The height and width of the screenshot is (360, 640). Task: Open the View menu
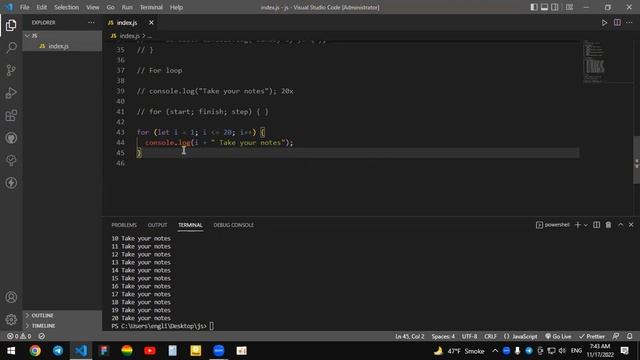pos(93,7)
